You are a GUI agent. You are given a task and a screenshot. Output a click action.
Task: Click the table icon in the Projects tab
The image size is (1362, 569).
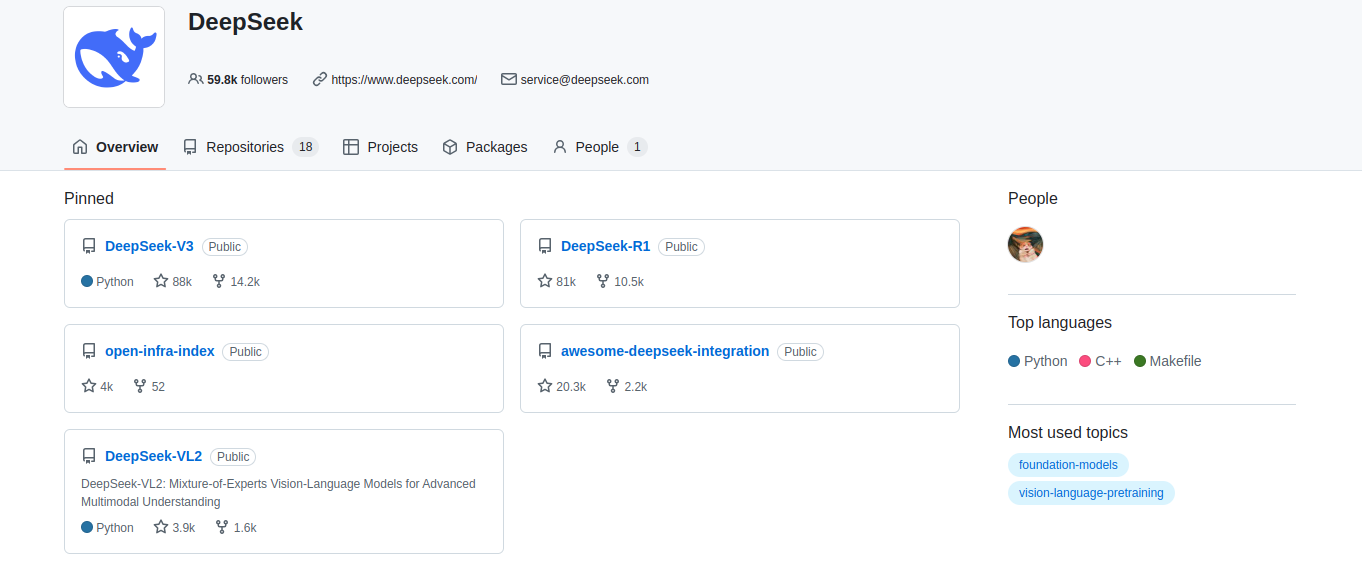pos(350,147)
